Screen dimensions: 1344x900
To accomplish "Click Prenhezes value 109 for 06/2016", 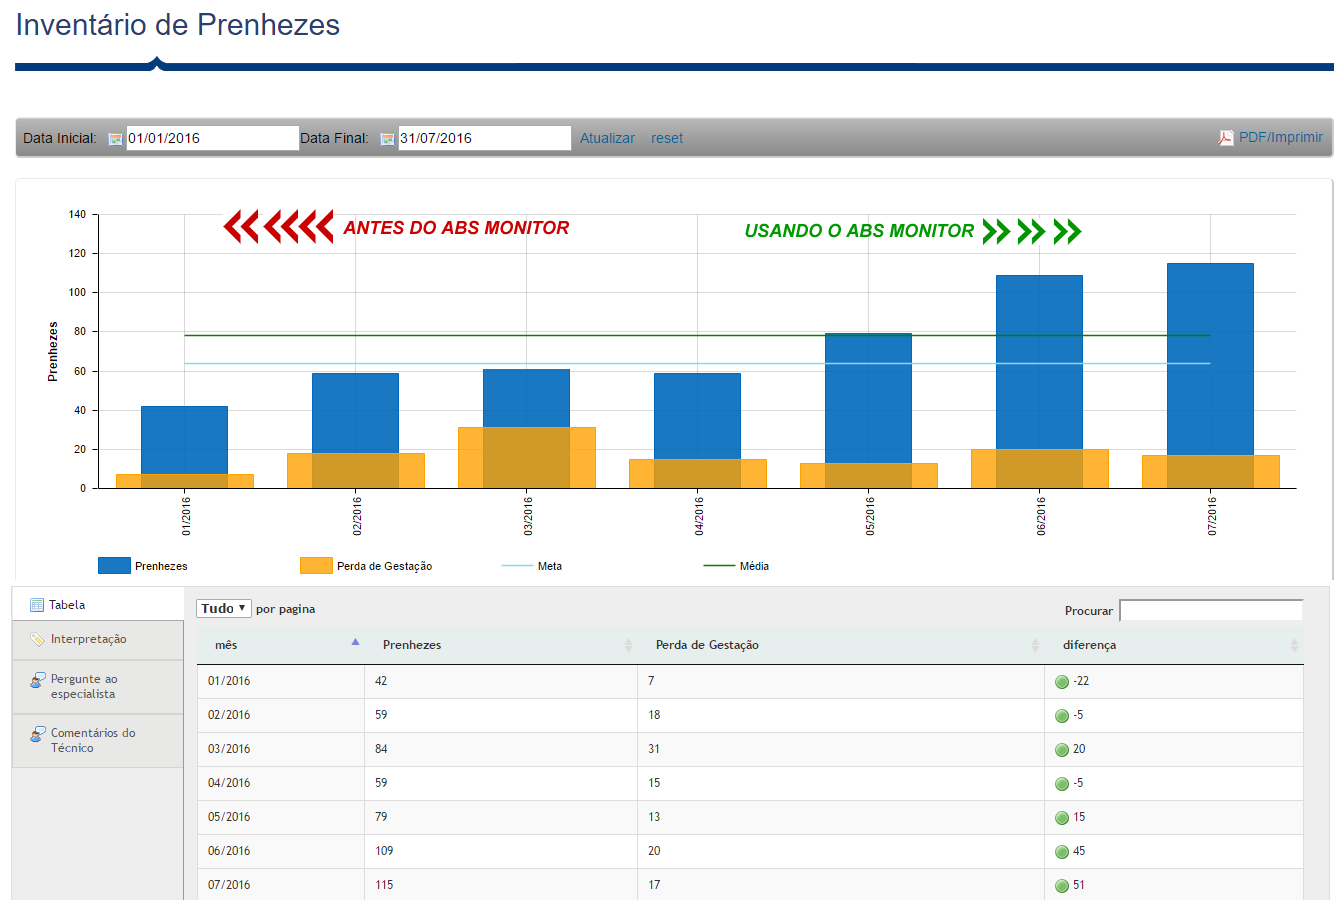I will (x=384, y=851).
